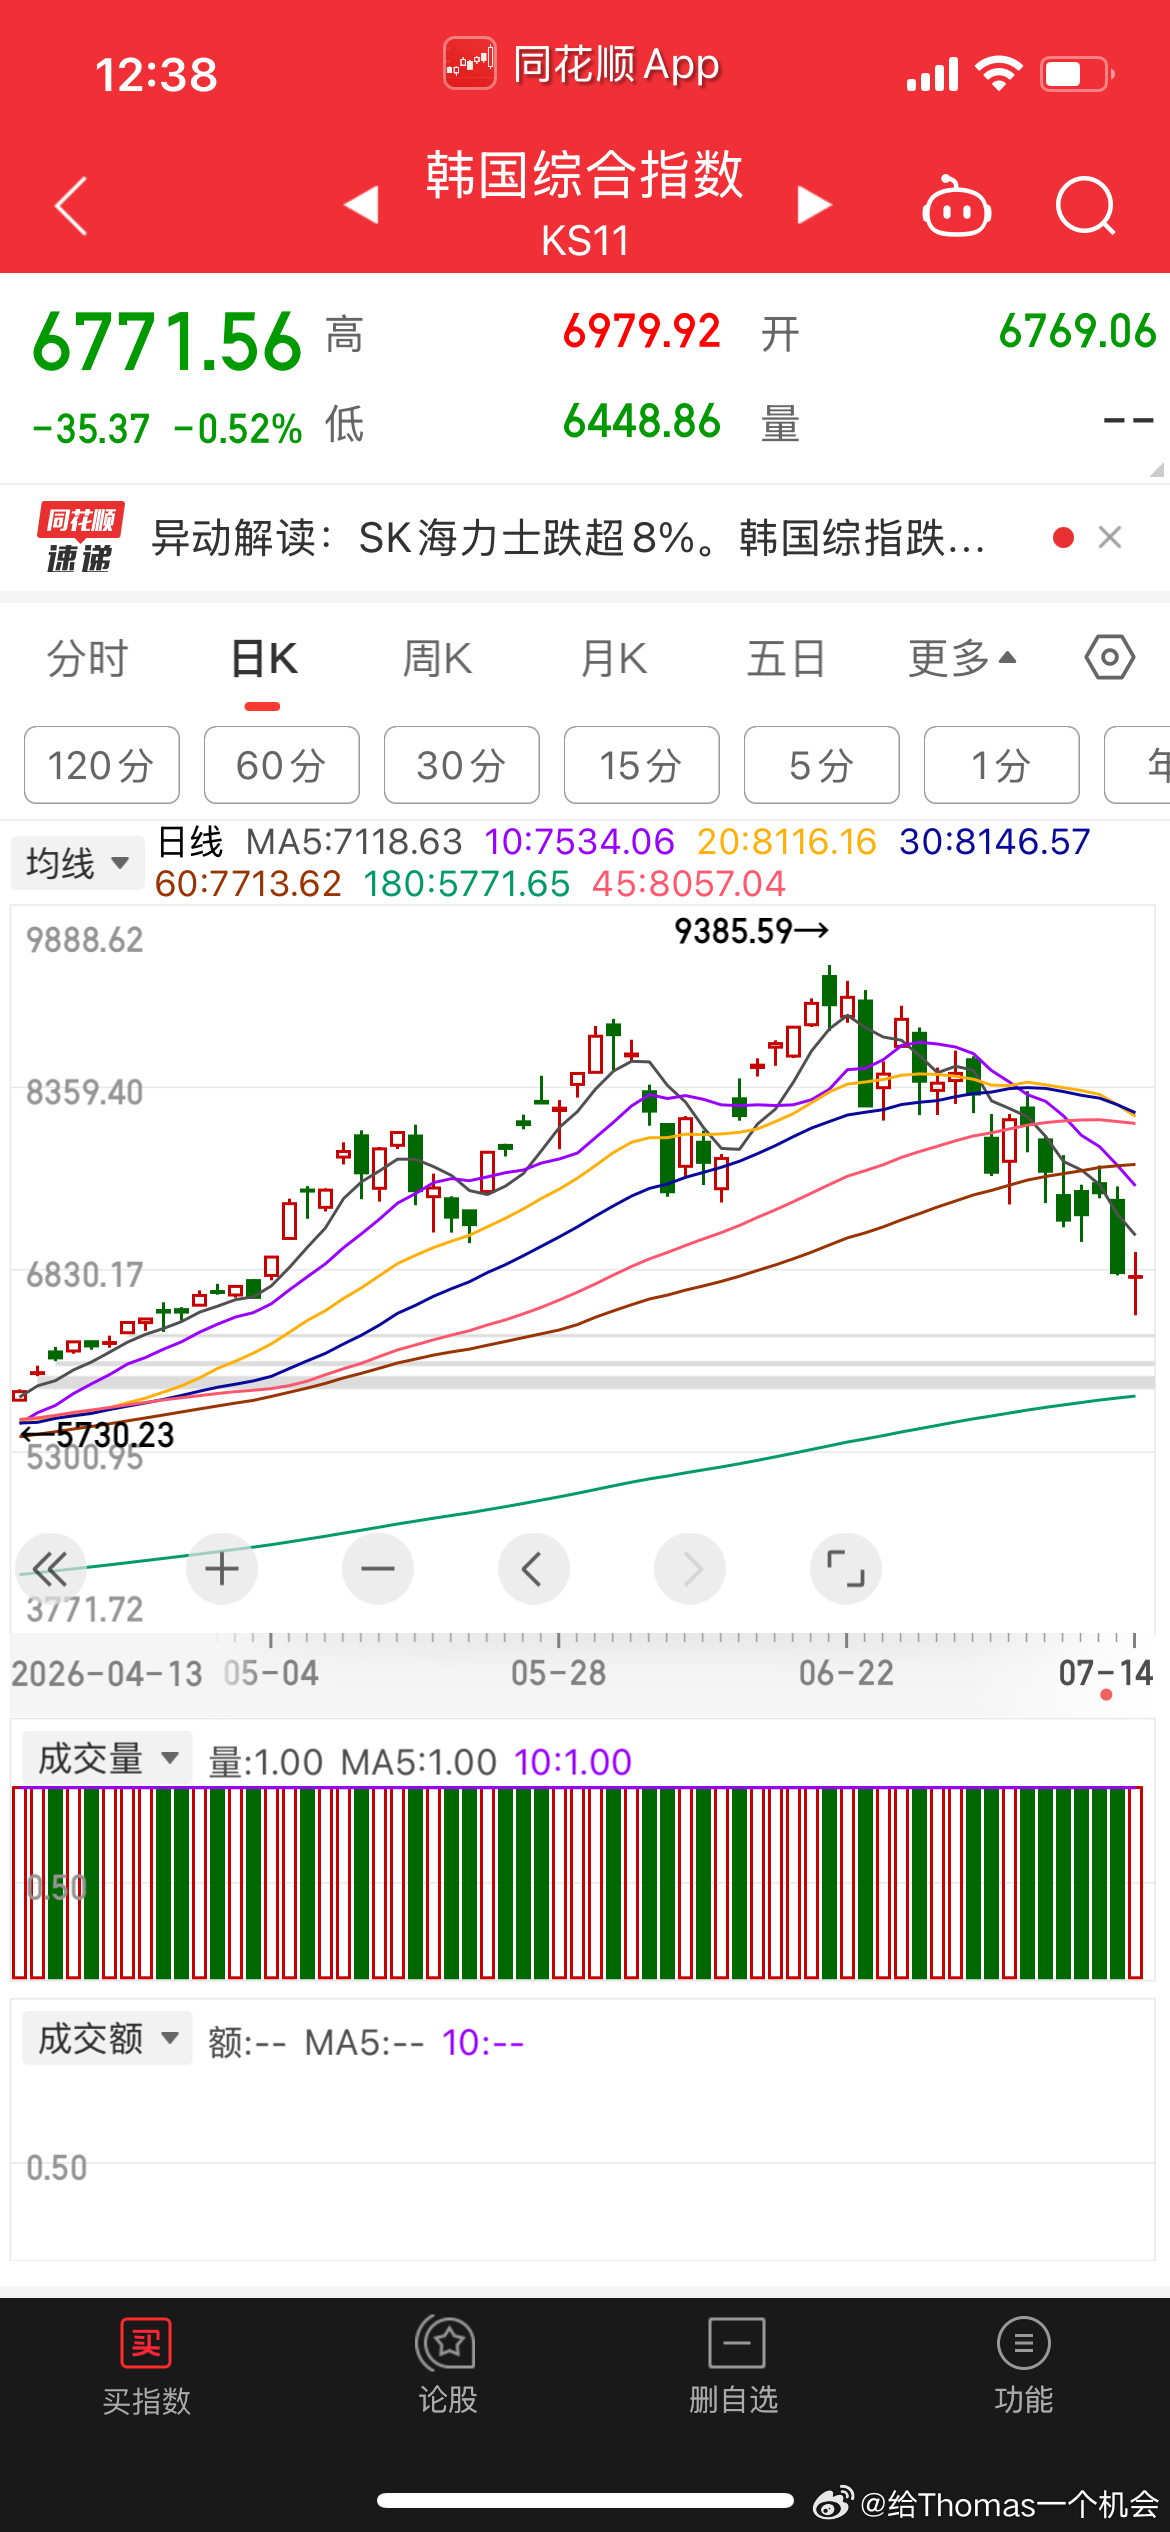Image resolution: width=1170 pixels, height=2532 pixels.
Task: Move chart right with chevron button
Action: coord(690,1569)
